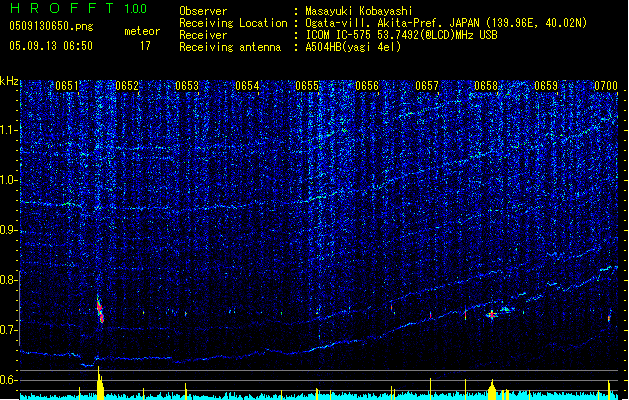Click the 0.6 kHz axis label
The width and height of the screenshot is (629, 400).
[x=9, y=380]
